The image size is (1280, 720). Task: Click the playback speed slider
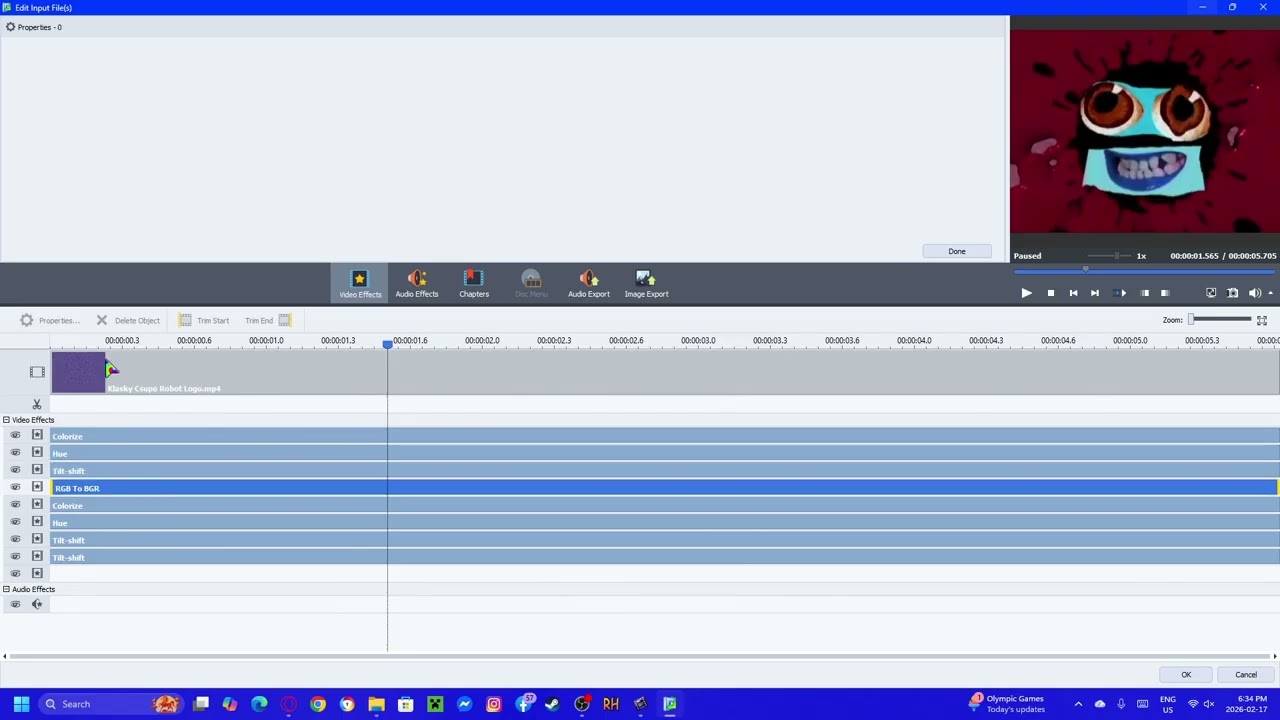pyautogui.click(x=1110, y=256)
